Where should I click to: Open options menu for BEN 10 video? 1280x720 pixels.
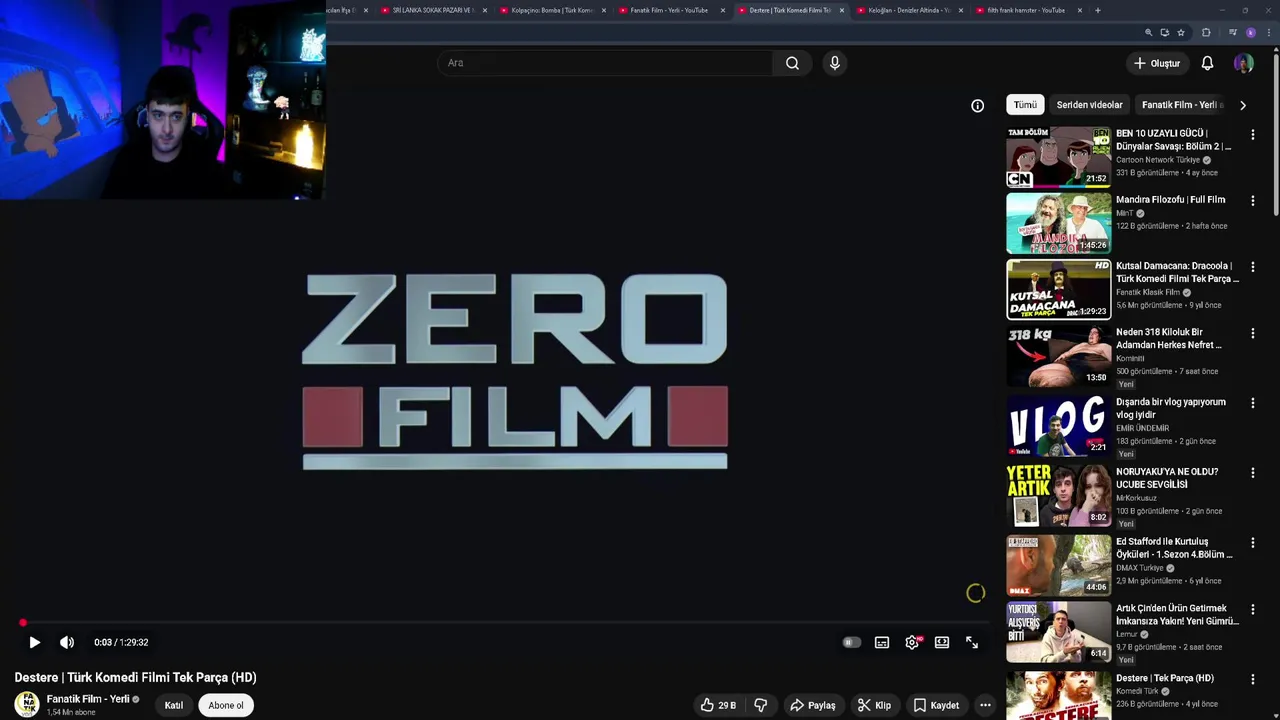click(1253, 134)
